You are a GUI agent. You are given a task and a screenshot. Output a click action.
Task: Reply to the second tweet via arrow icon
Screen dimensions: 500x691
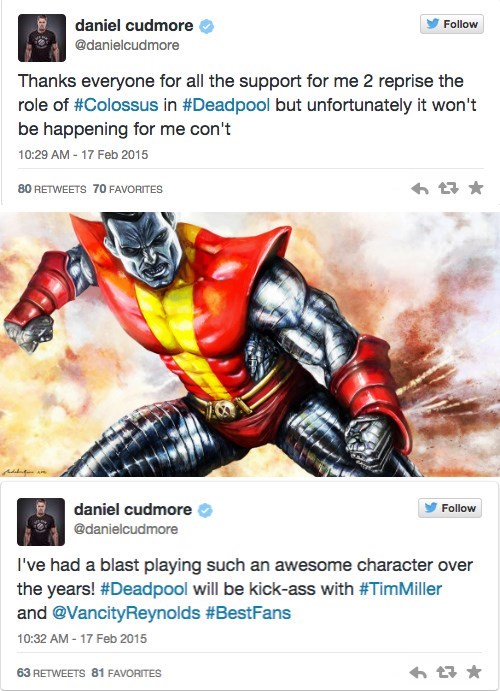[x=418, y=672]
